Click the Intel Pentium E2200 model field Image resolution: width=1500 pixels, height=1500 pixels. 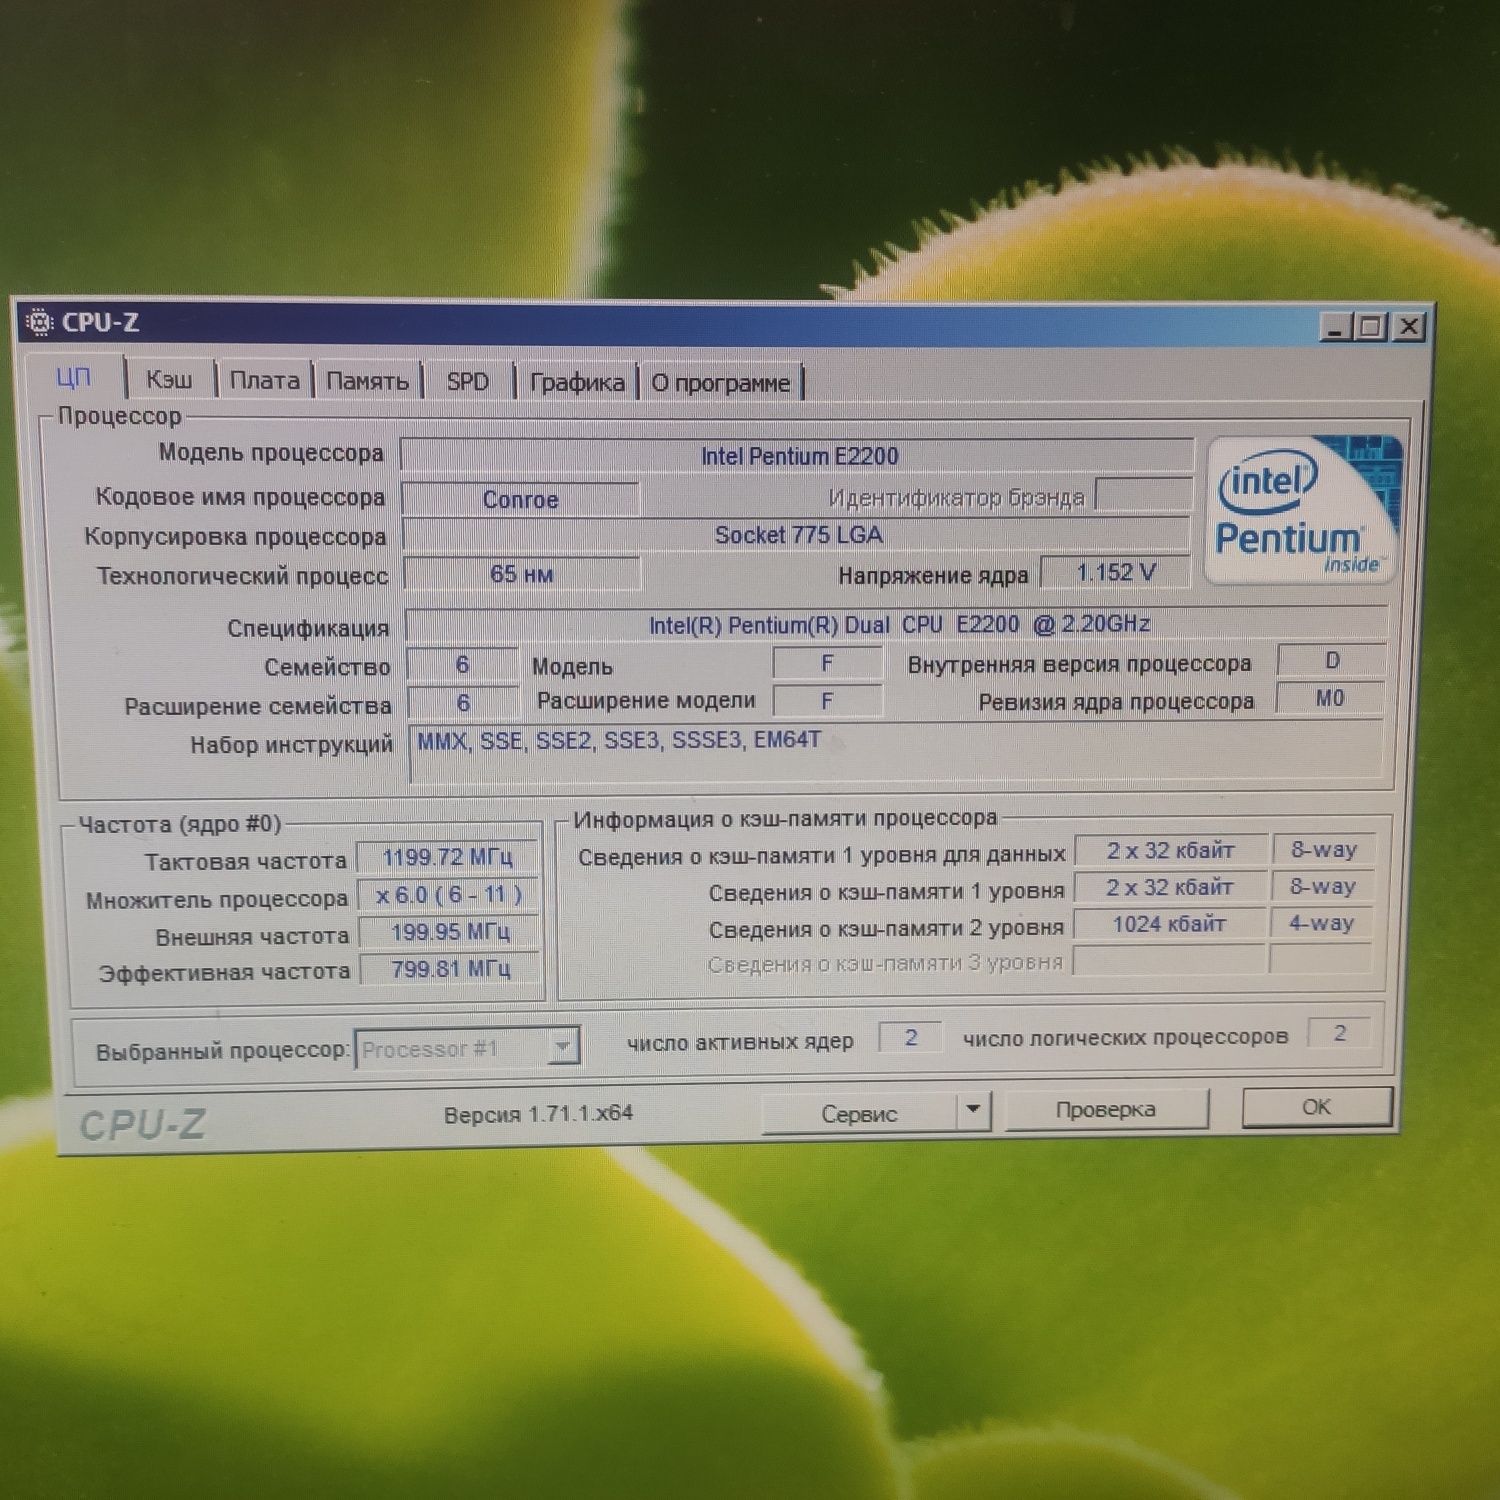798,456
